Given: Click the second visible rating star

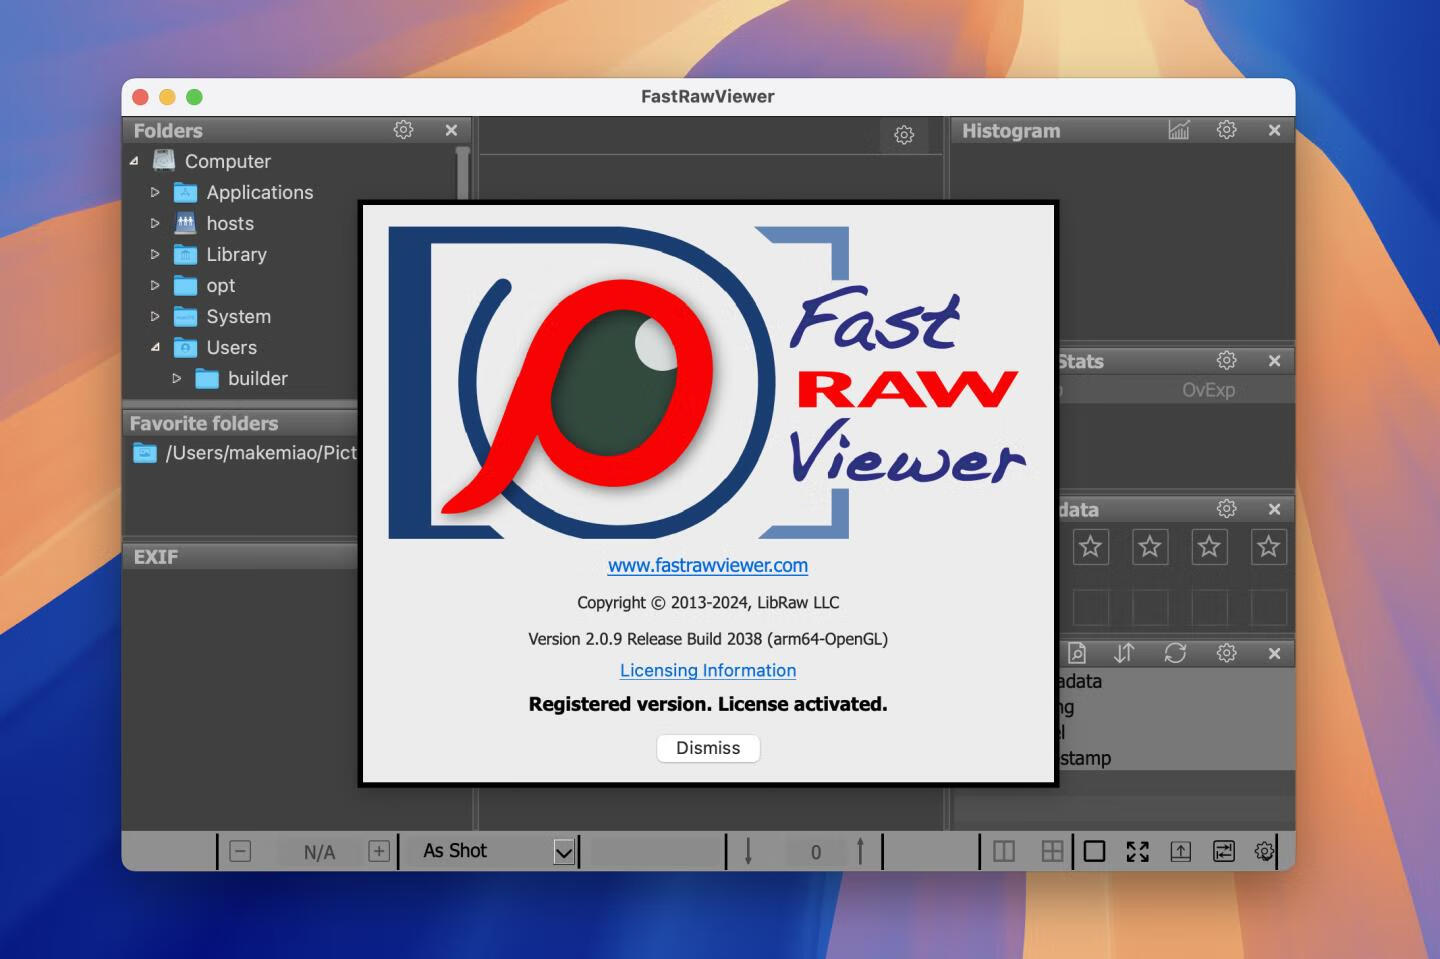Looking at the screenshot, I should point(1150,547).
